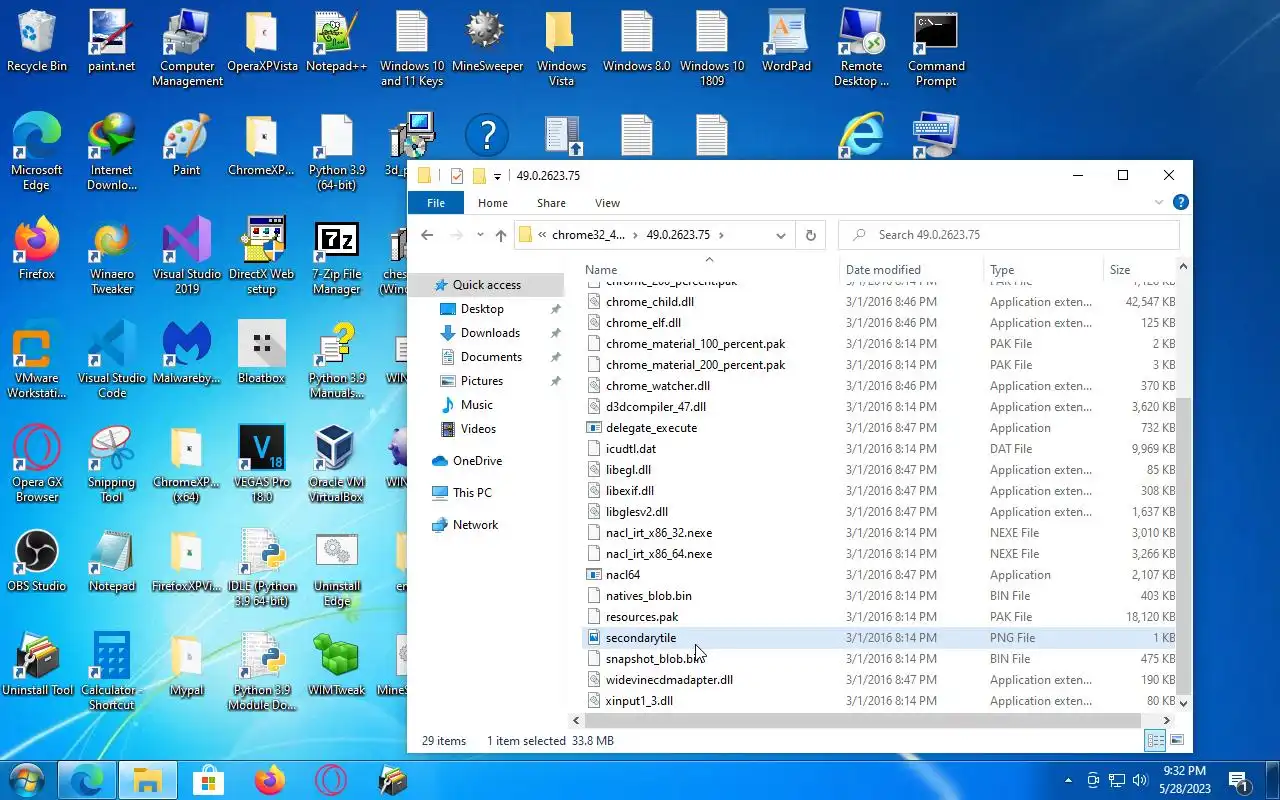Expand hidden folders chevron in address bar
The width and height of the screenshot is (1280, 800).
pyautogui.click(x=542, y=236)
